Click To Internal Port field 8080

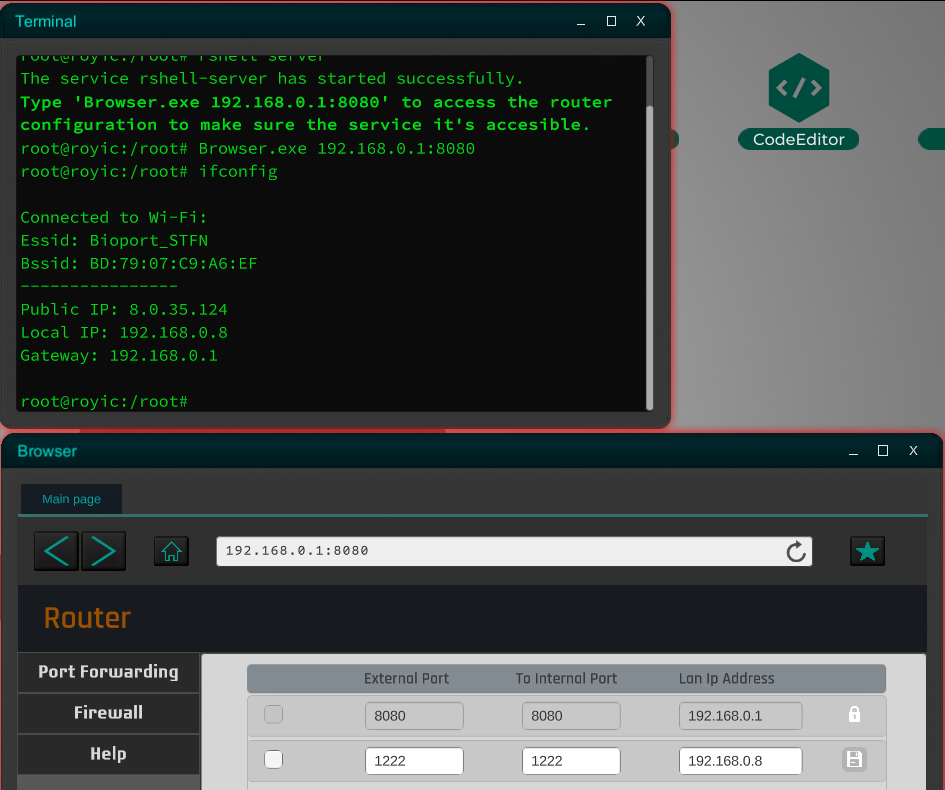coord(571,716)
